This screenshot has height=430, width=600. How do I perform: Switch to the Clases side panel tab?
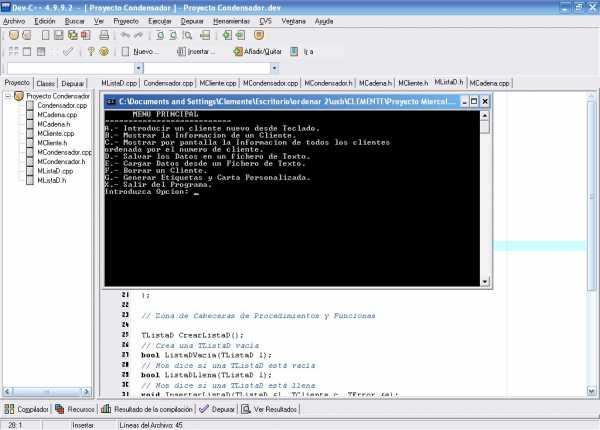[46, 83]
